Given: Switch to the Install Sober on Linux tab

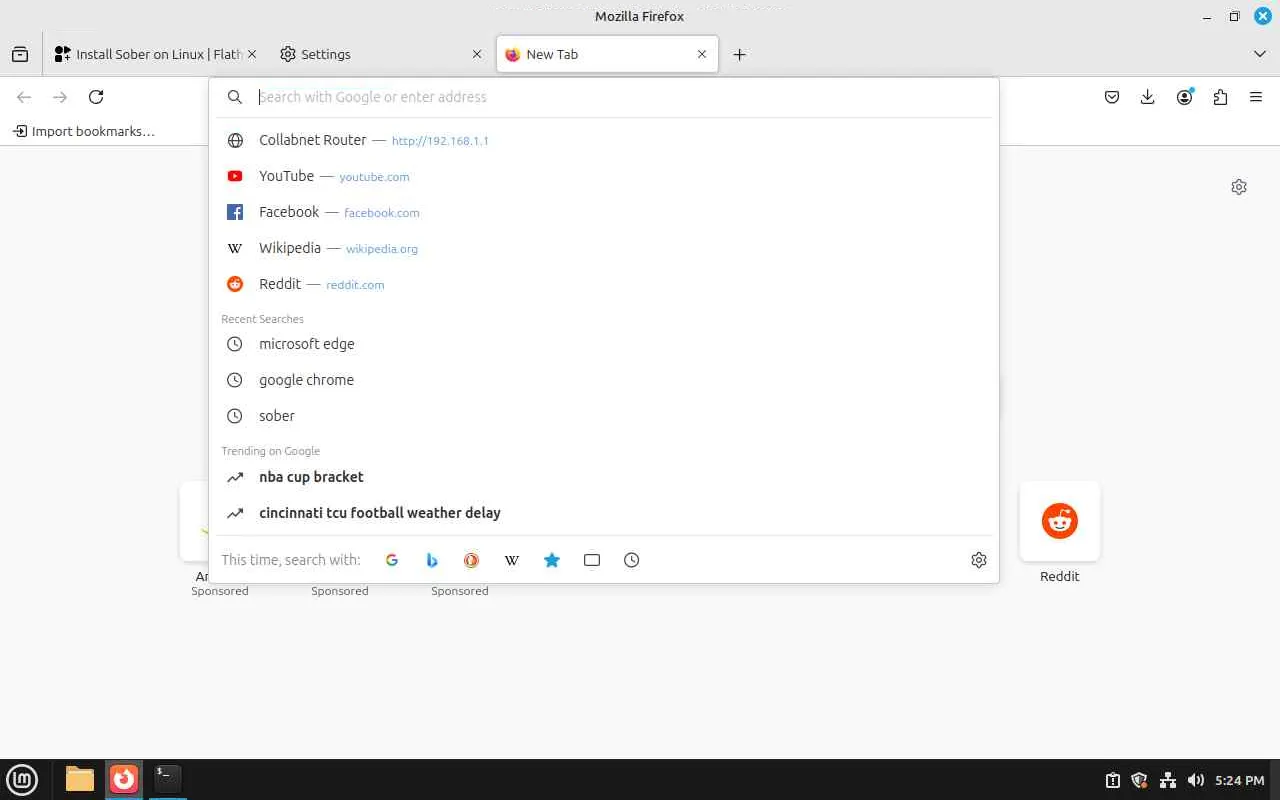Looking at the screenshot, I should point(155,54).
